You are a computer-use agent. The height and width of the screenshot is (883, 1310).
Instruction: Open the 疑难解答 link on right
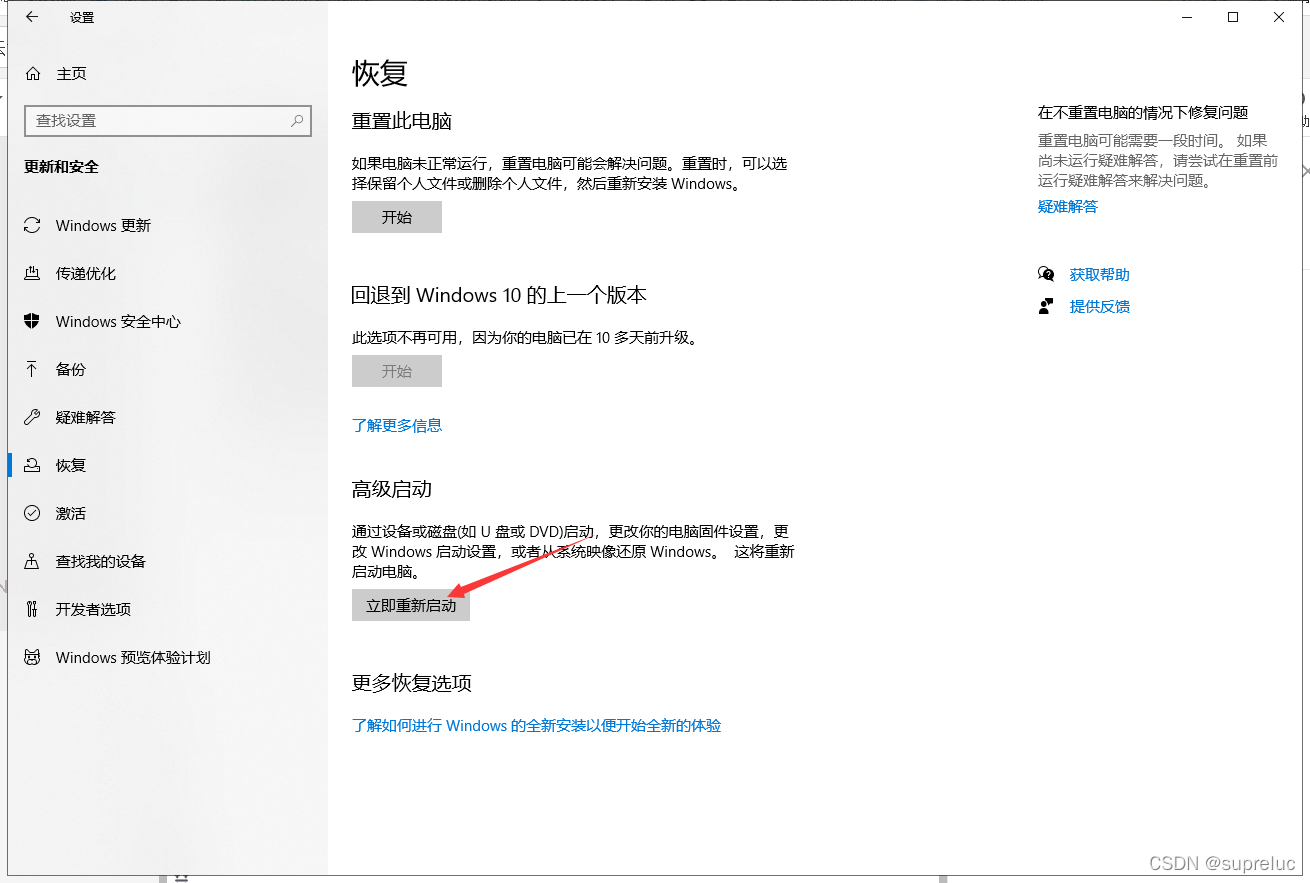point(1068,207)
